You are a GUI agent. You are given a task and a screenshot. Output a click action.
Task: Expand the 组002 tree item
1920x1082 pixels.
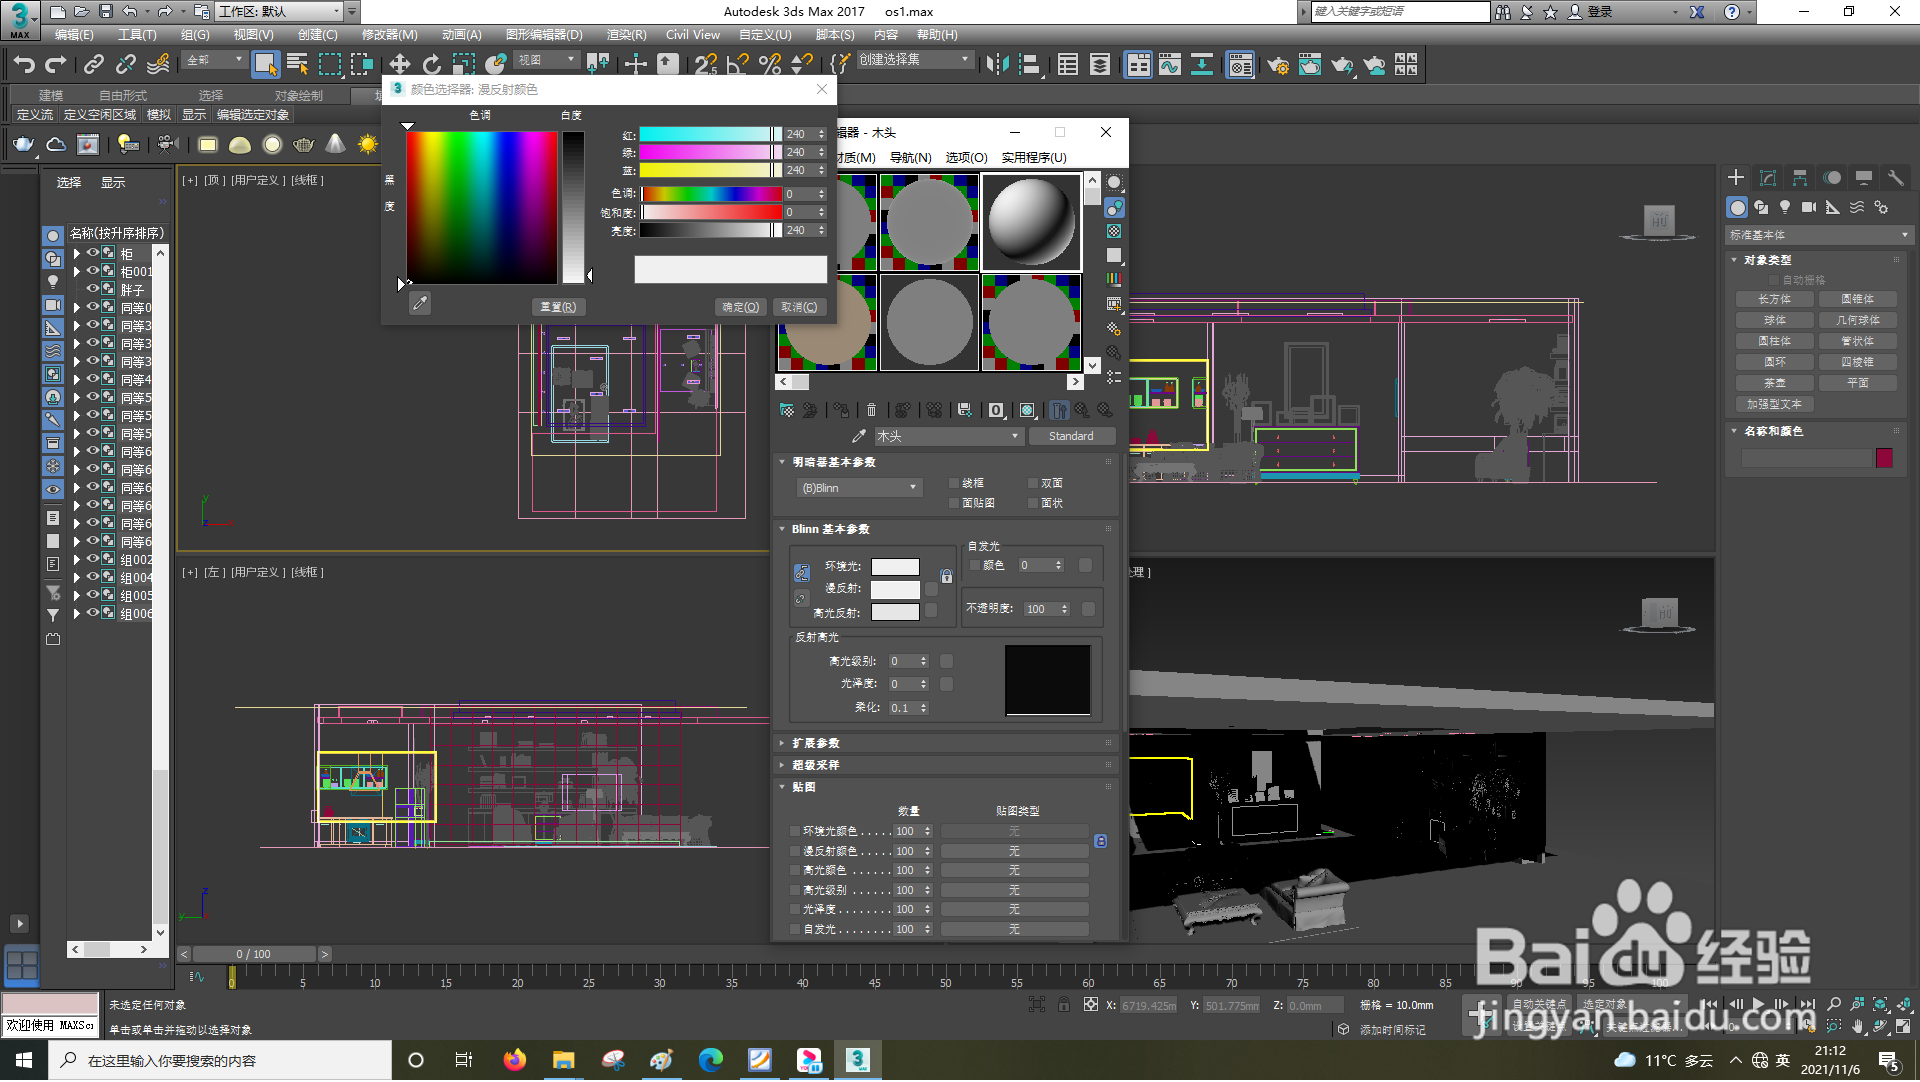pyautogui.click(x=76, y=560)
